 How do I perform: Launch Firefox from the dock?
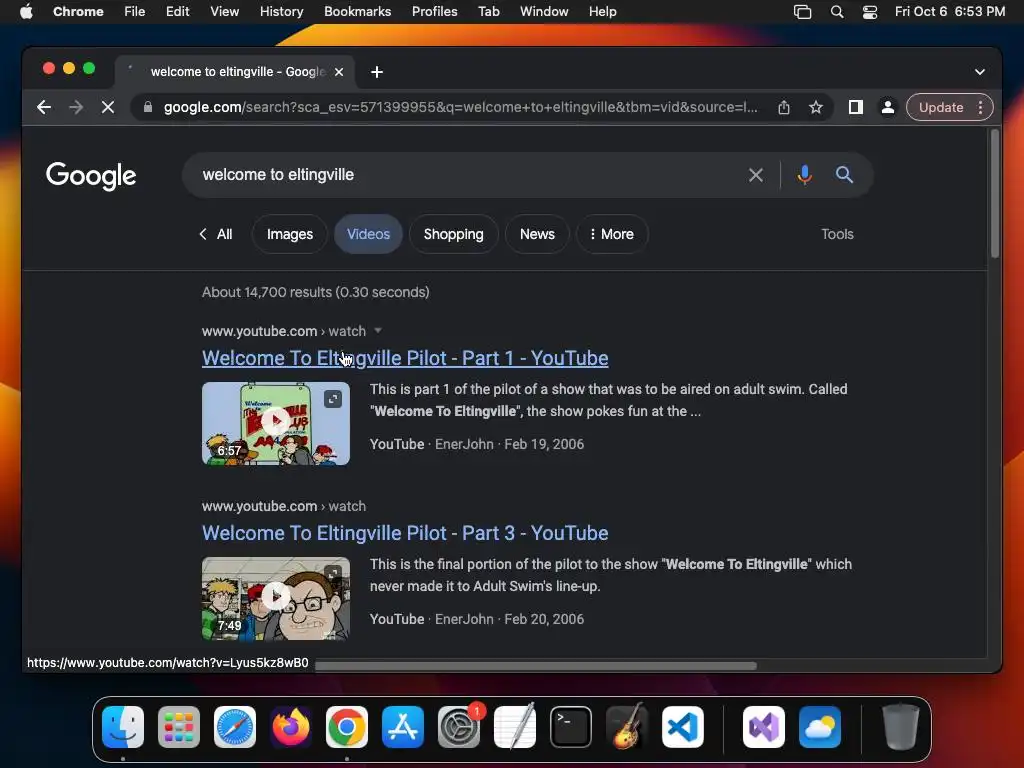click(x=291, y=727)
